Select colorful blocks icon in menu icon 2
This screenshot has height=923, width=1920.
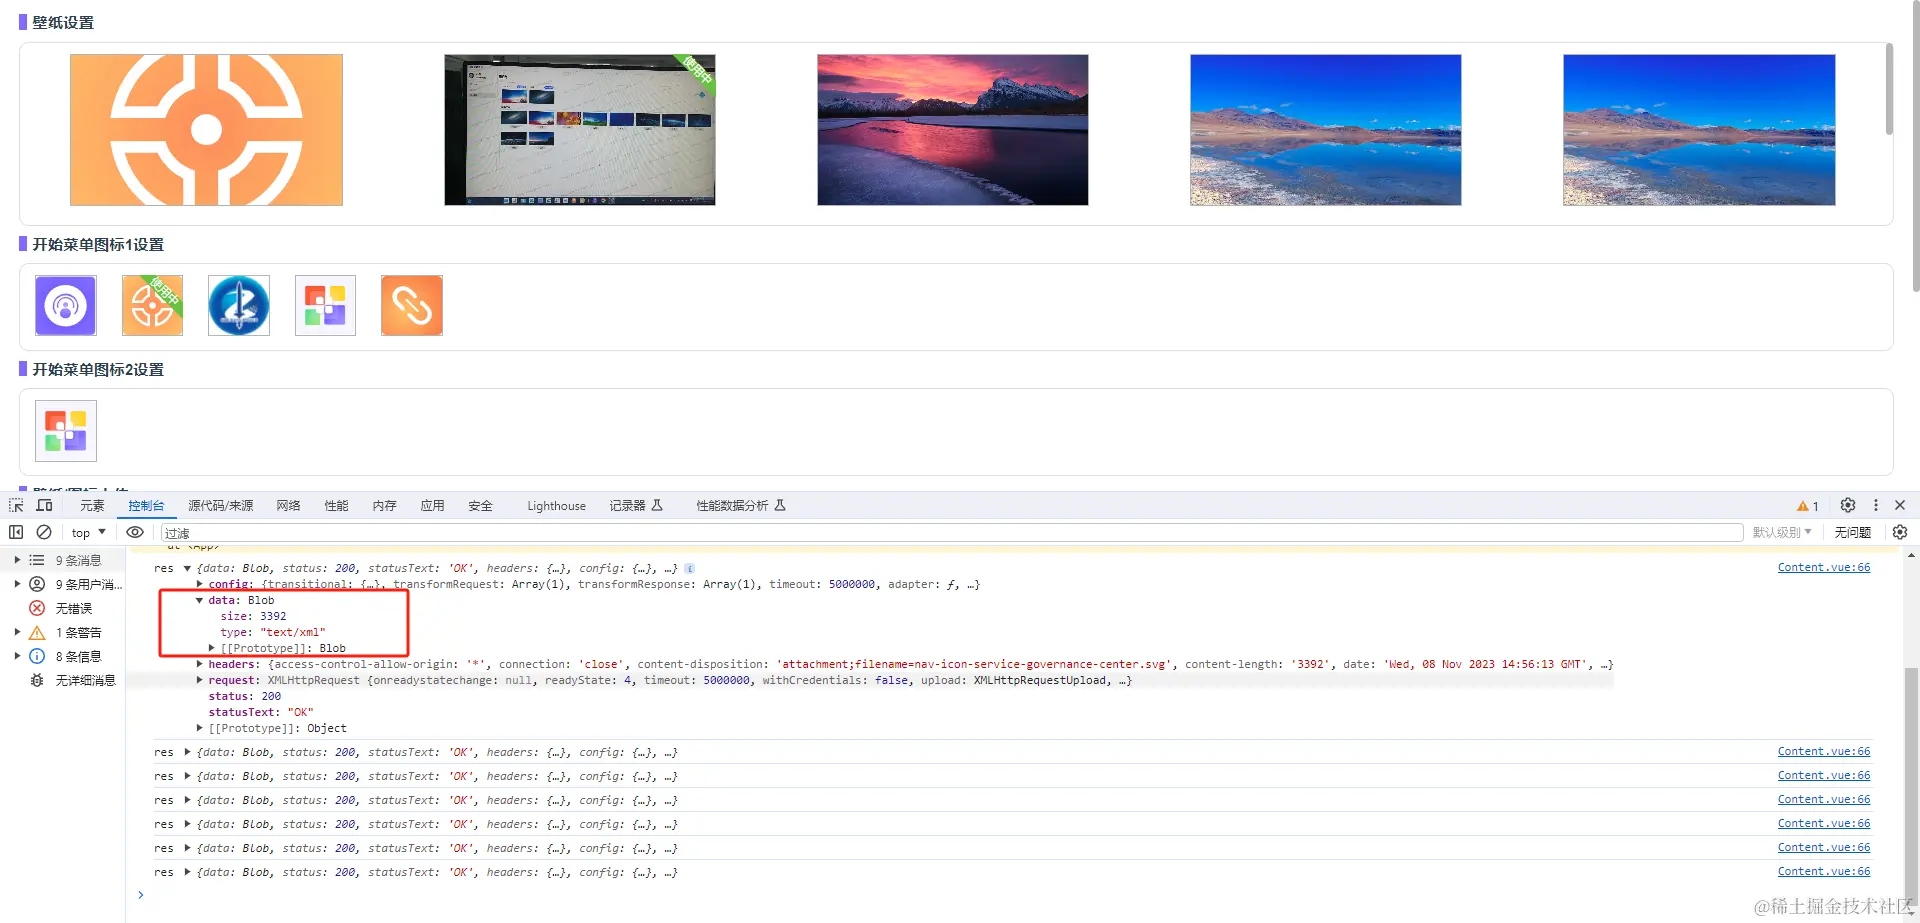click(66, 431)
